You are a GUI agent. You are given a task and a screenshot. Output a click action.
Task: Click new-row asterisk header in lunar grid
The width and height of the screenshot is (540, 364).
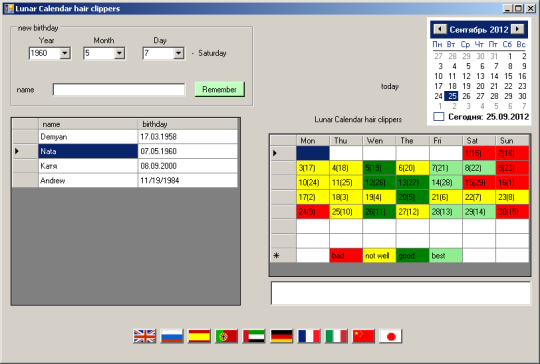(283, 256)
